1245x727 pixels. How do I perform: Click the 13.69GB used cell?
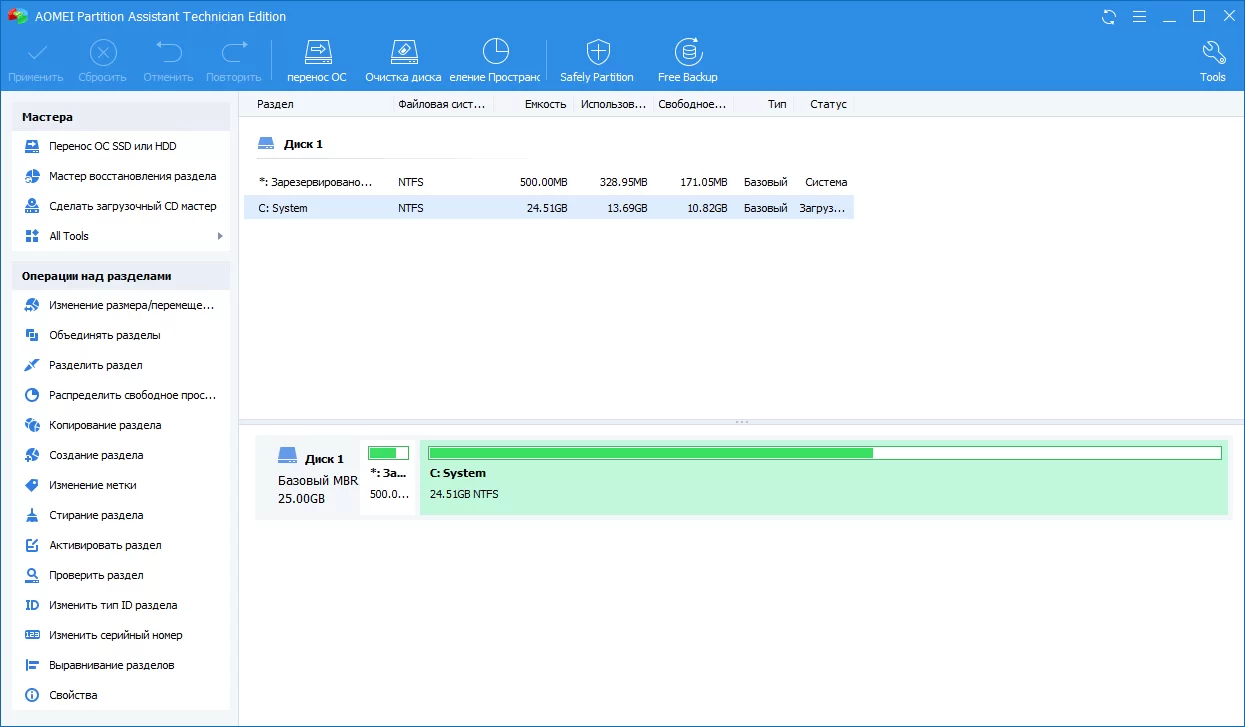click(626, 208)
